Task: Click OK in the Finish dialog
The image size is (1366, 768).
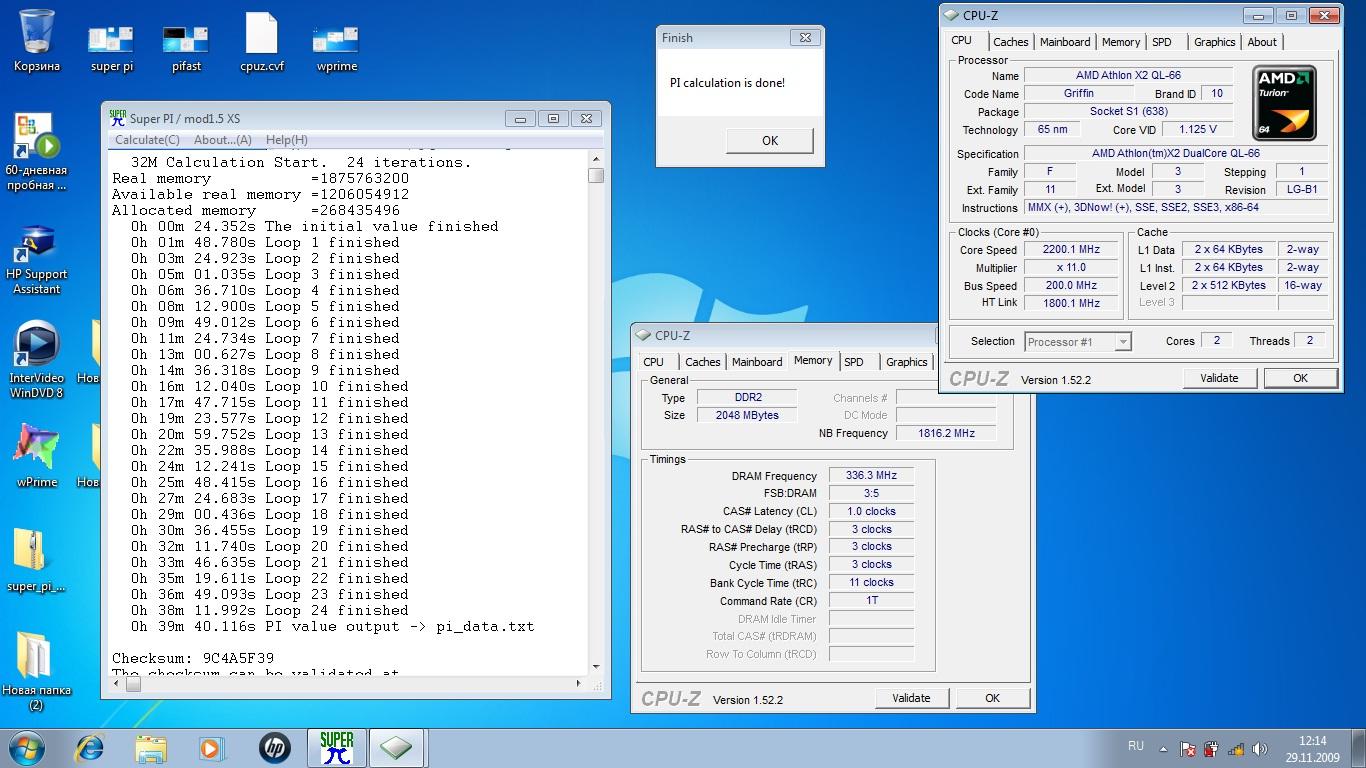Action: click(770, 141)
